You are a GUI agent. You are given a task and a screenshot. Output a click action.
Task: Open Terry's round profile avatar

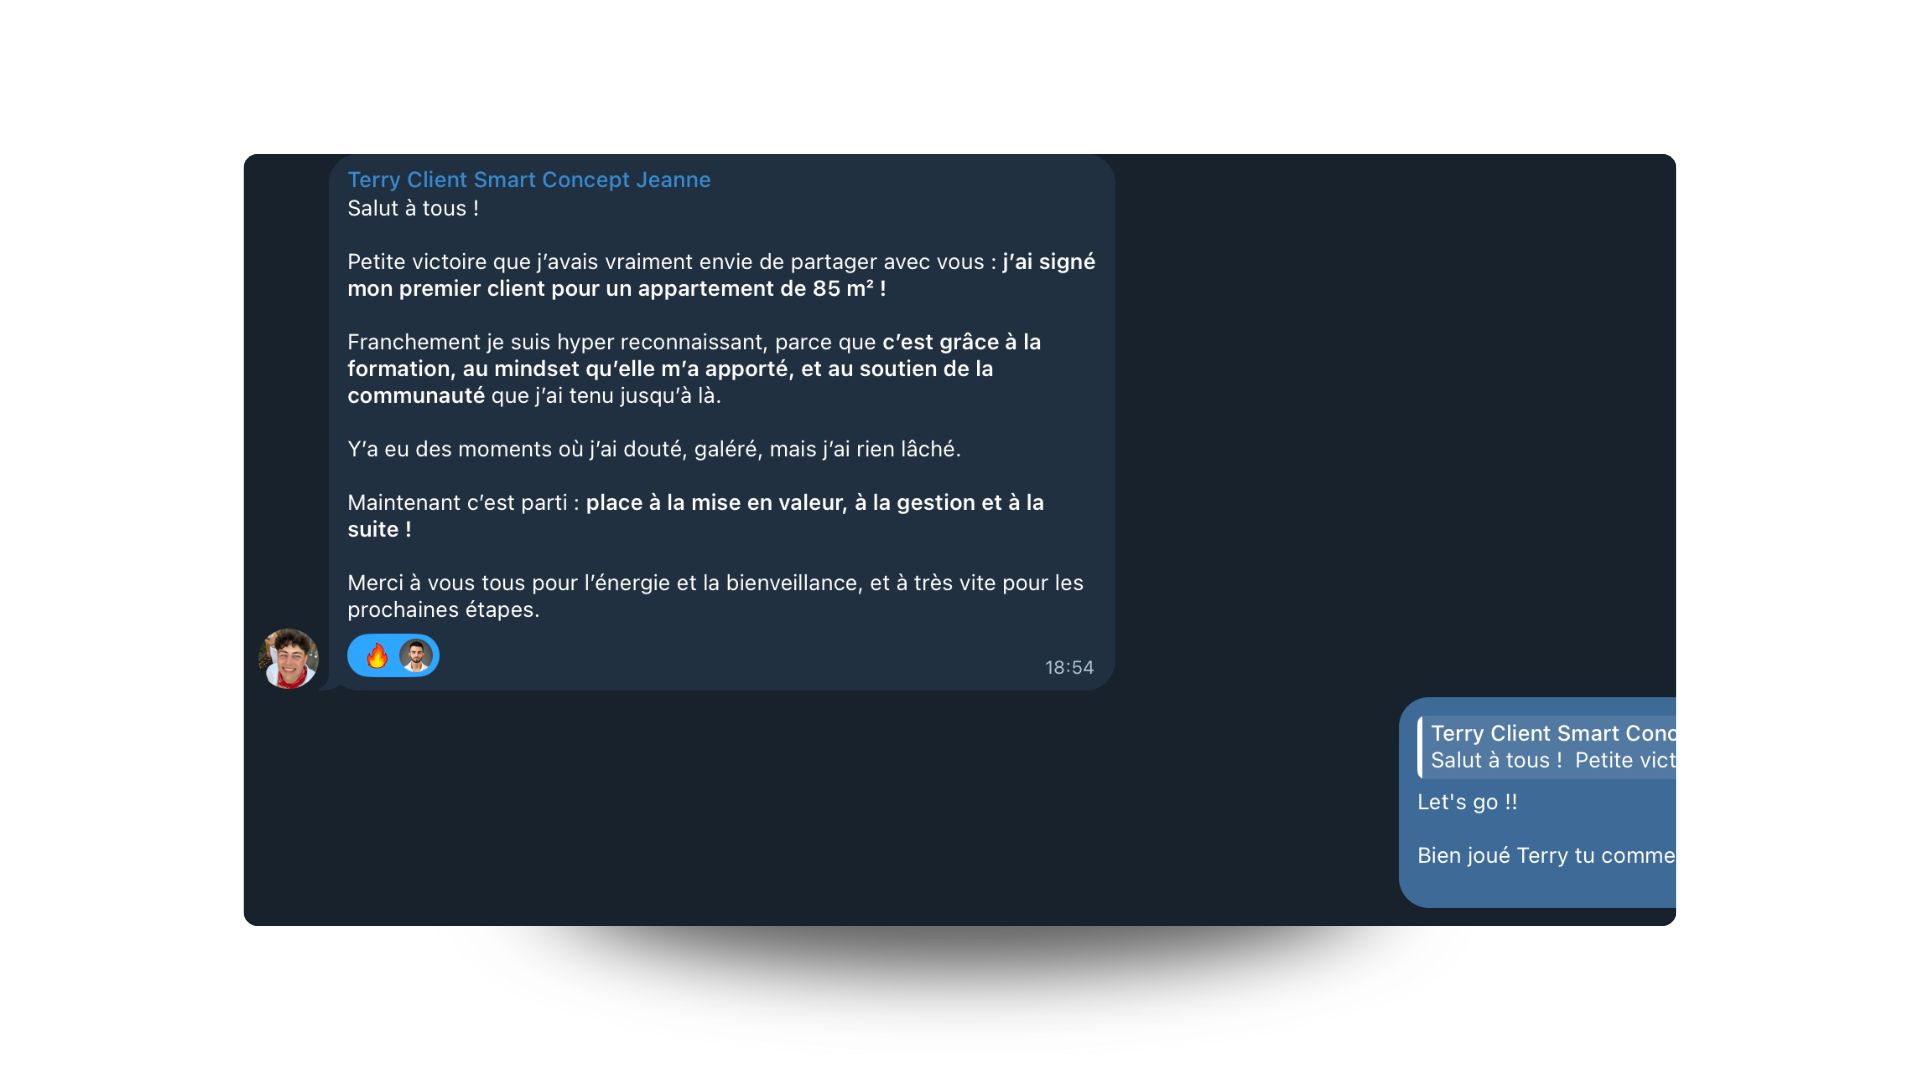coord(289,658)
